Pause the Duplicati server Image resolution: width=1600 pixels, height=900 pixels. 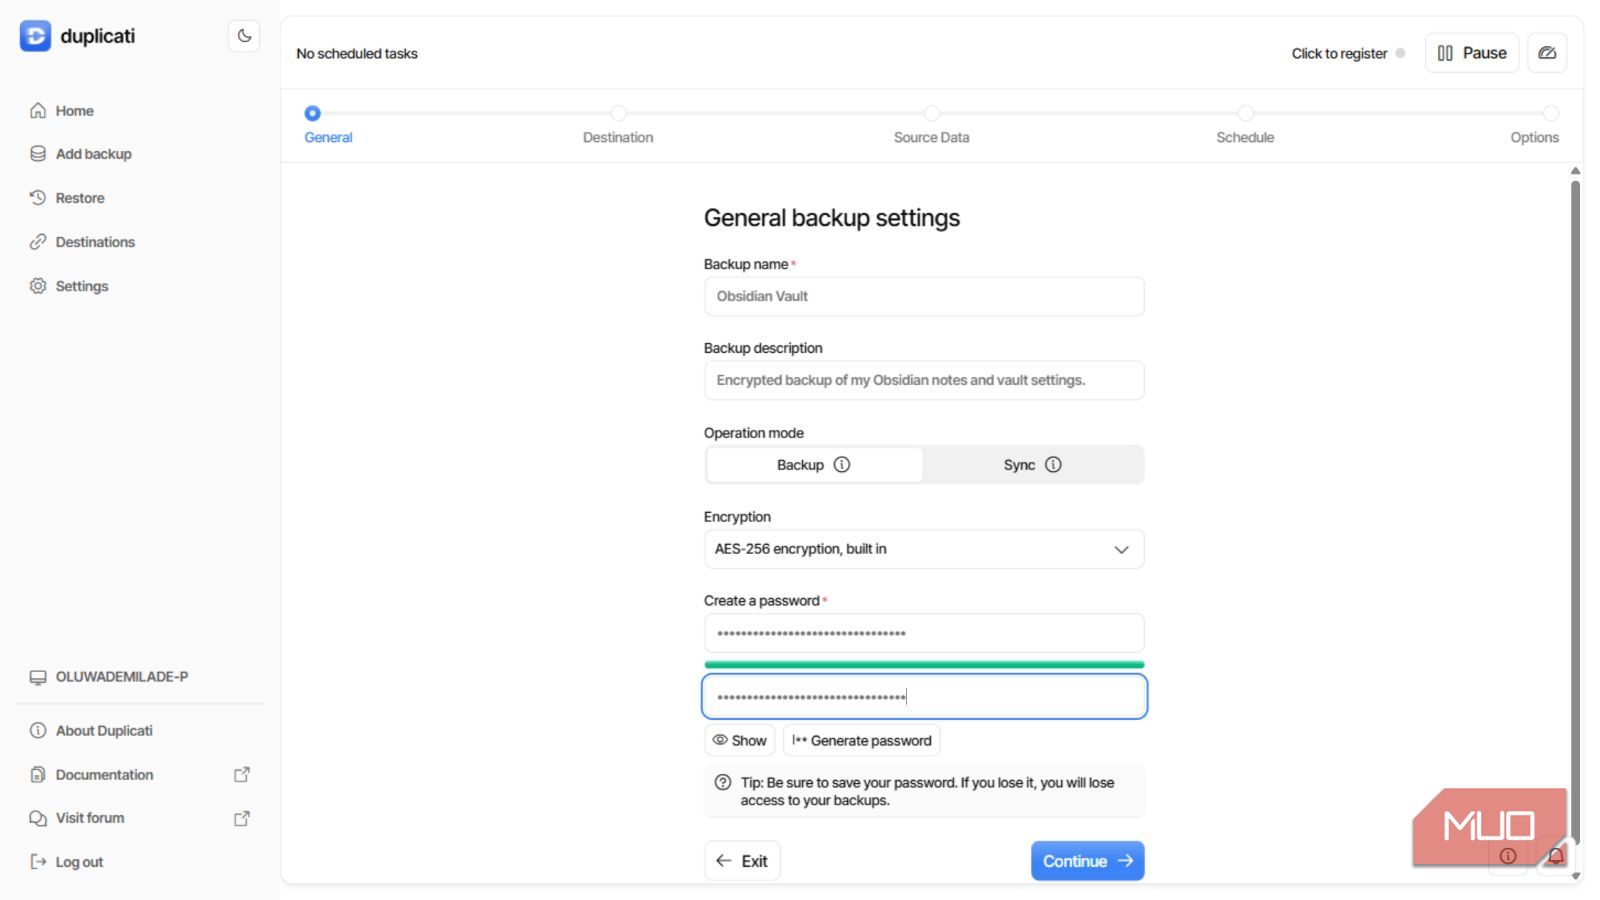click(1472, 53)
